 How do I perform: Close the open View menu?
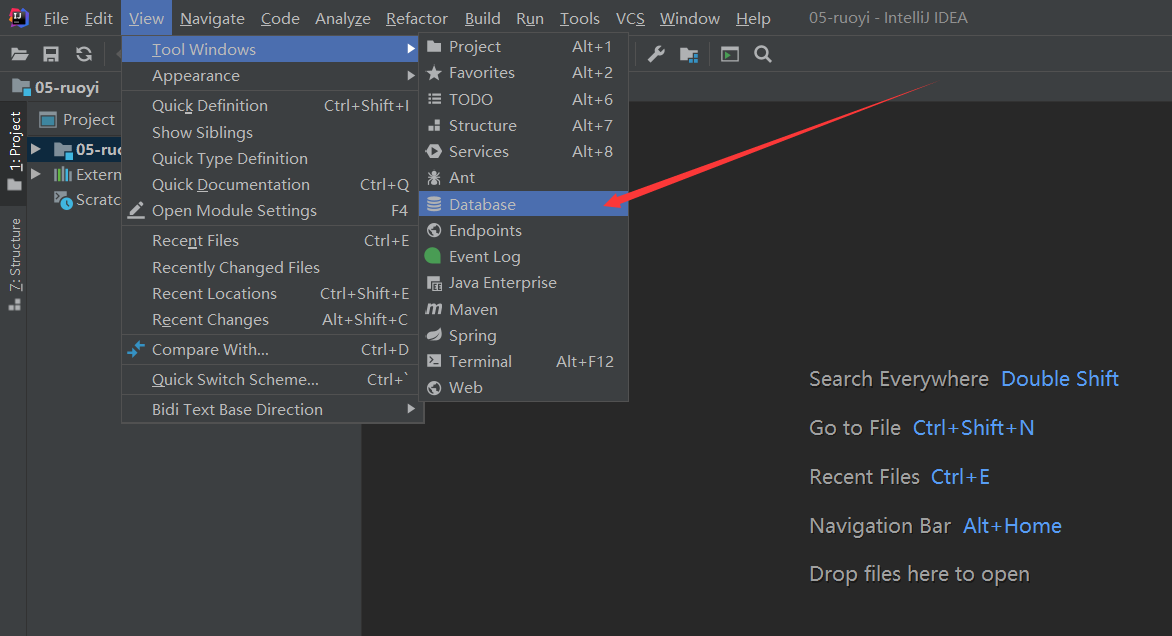[146, 18]
